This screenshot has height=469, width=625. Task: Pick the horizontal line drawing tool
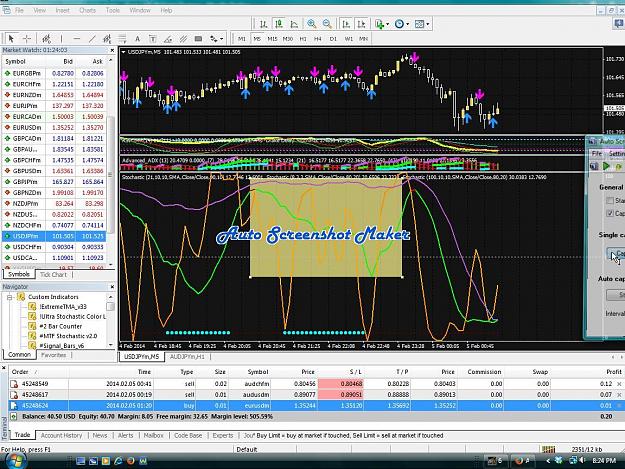pyautogui.click(x=77, y=39)
